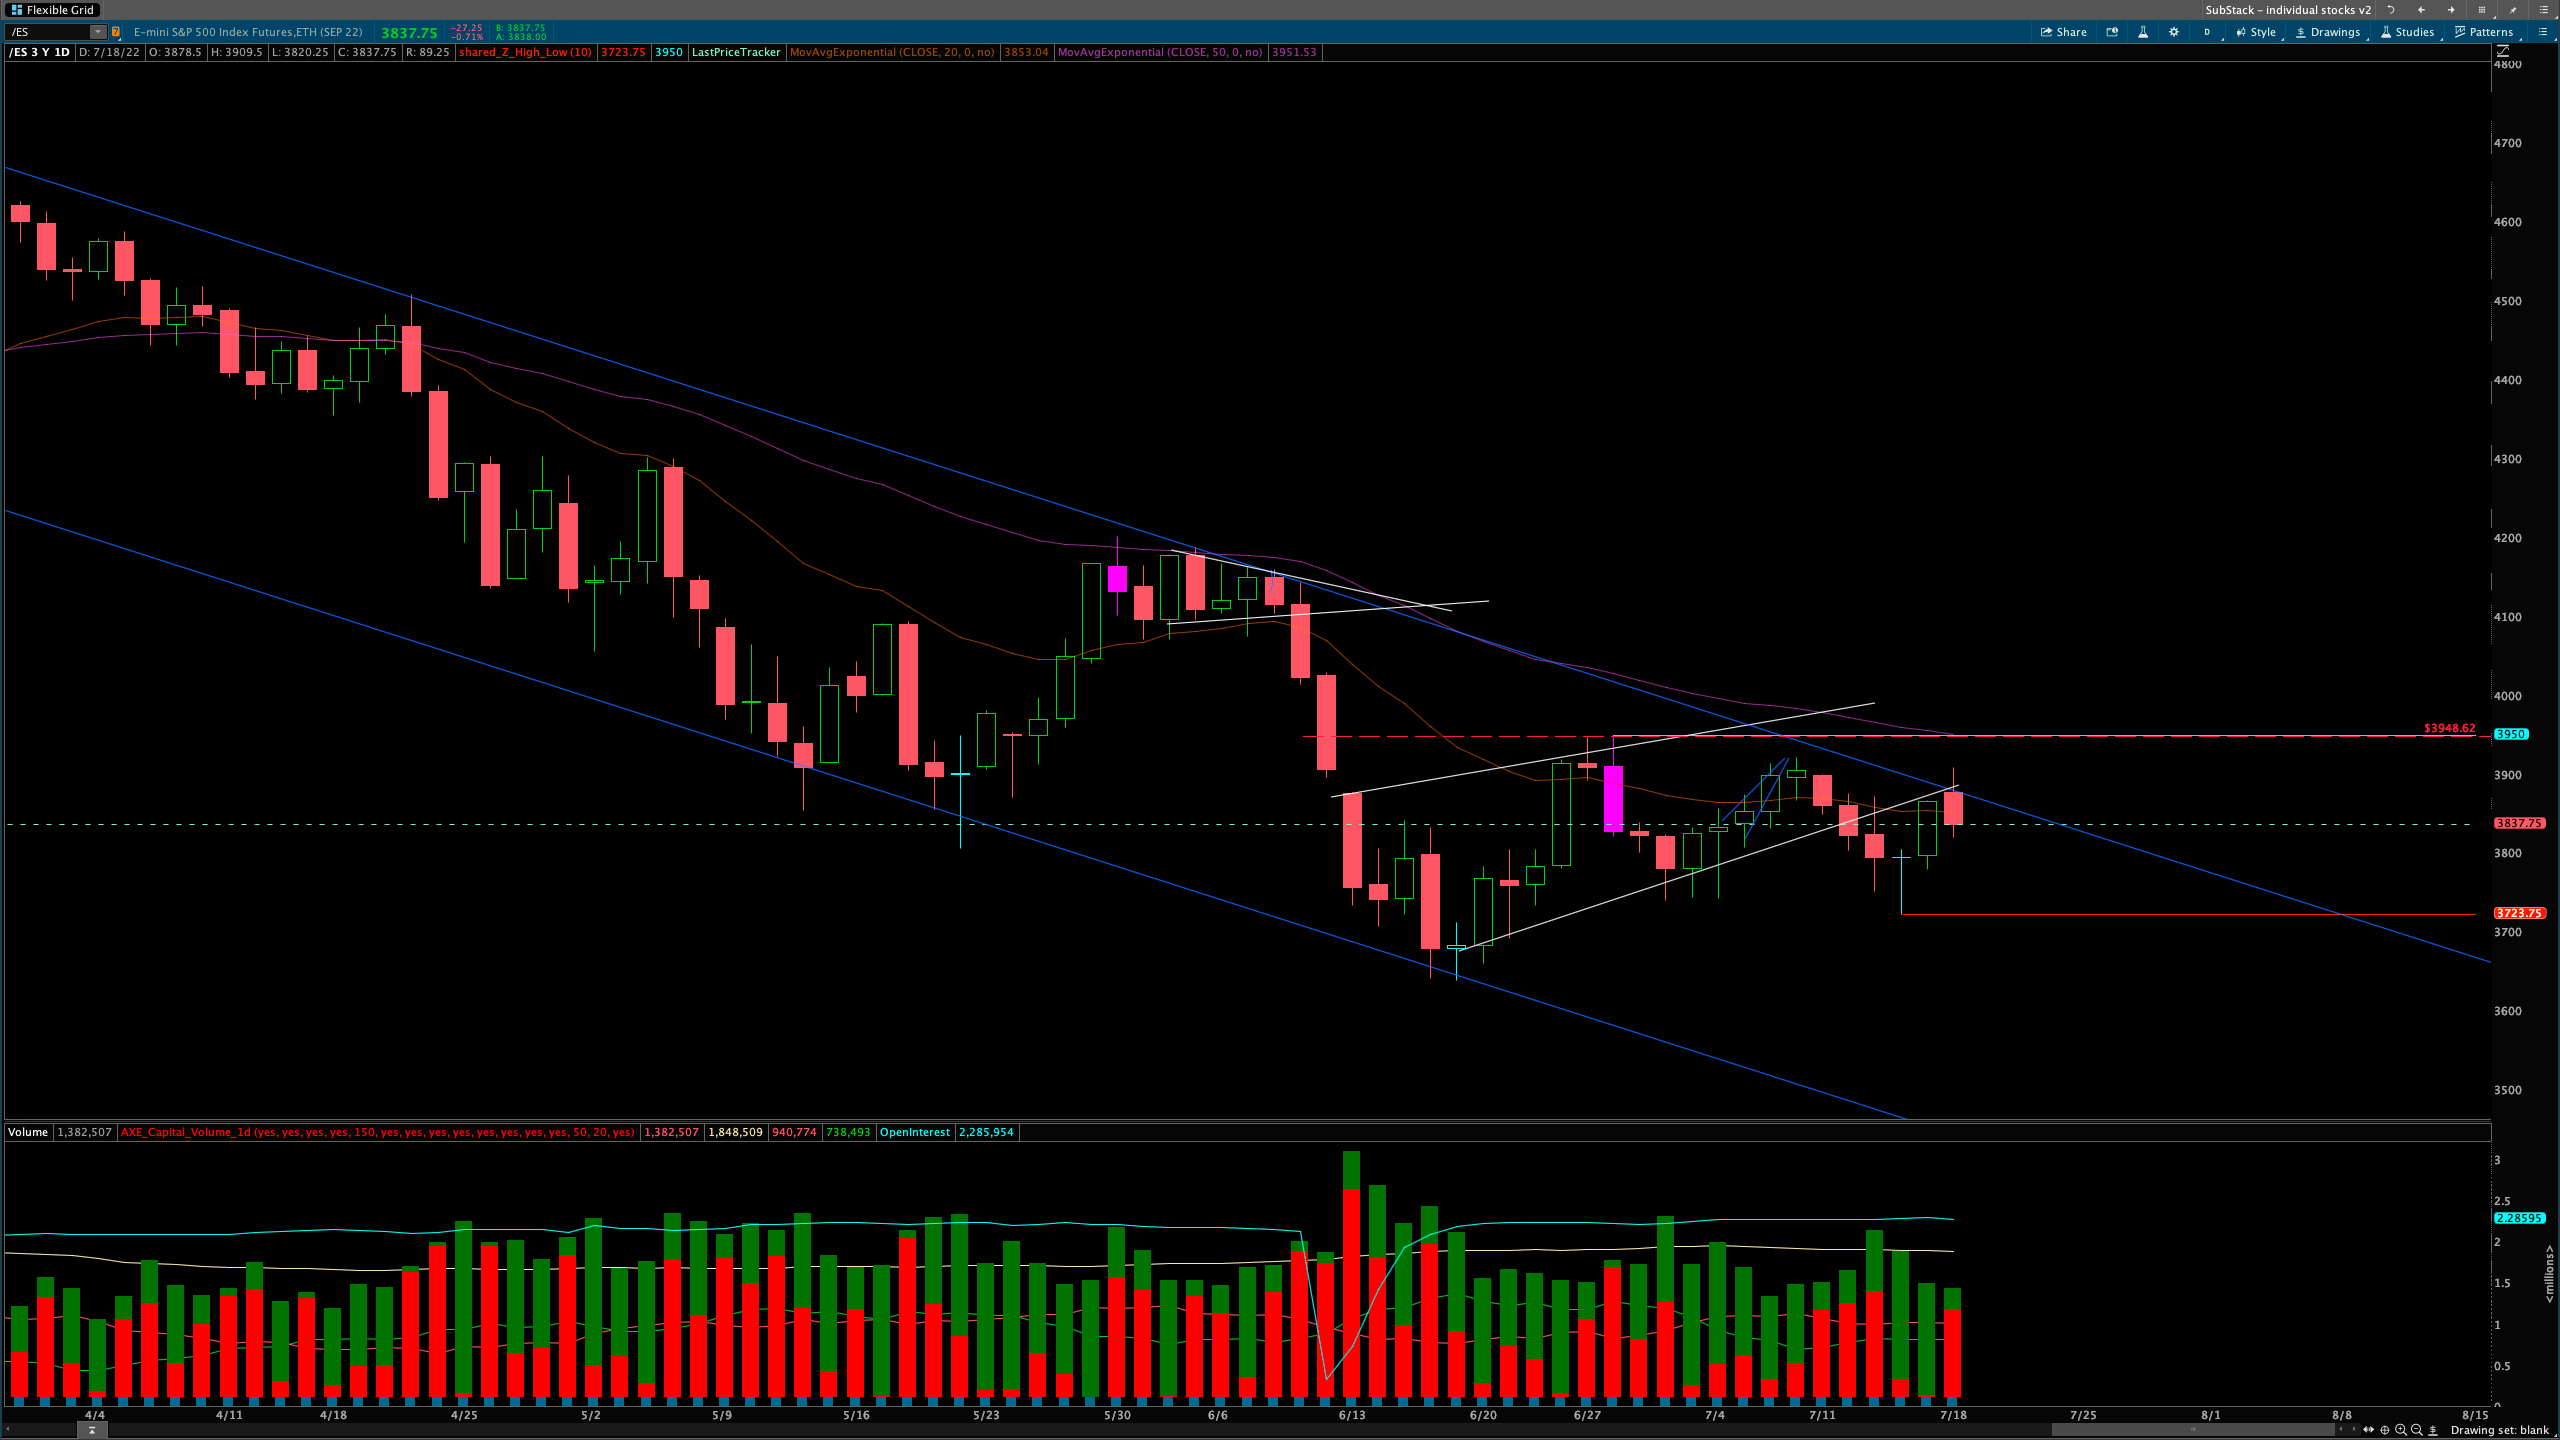Image resolution: width=2560 pixels, height=1440 pixels.
Task: Click the zoom in magnifier icon
Action: pos(2400,1430)
